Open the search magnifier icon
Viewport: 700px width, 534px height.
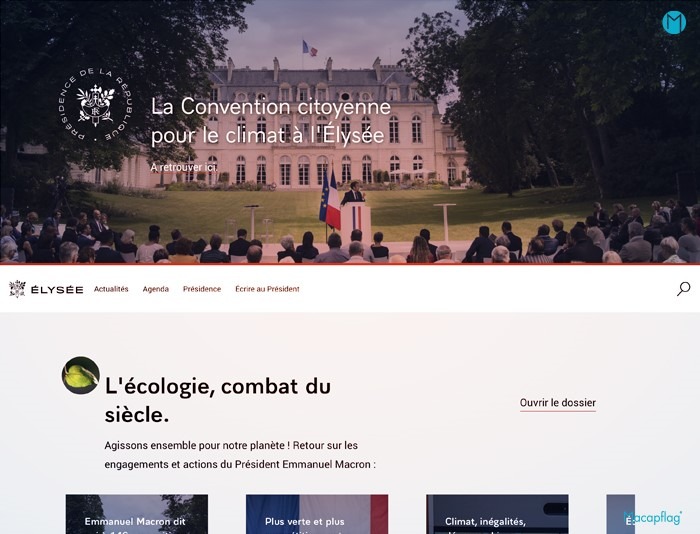point(683,288)
